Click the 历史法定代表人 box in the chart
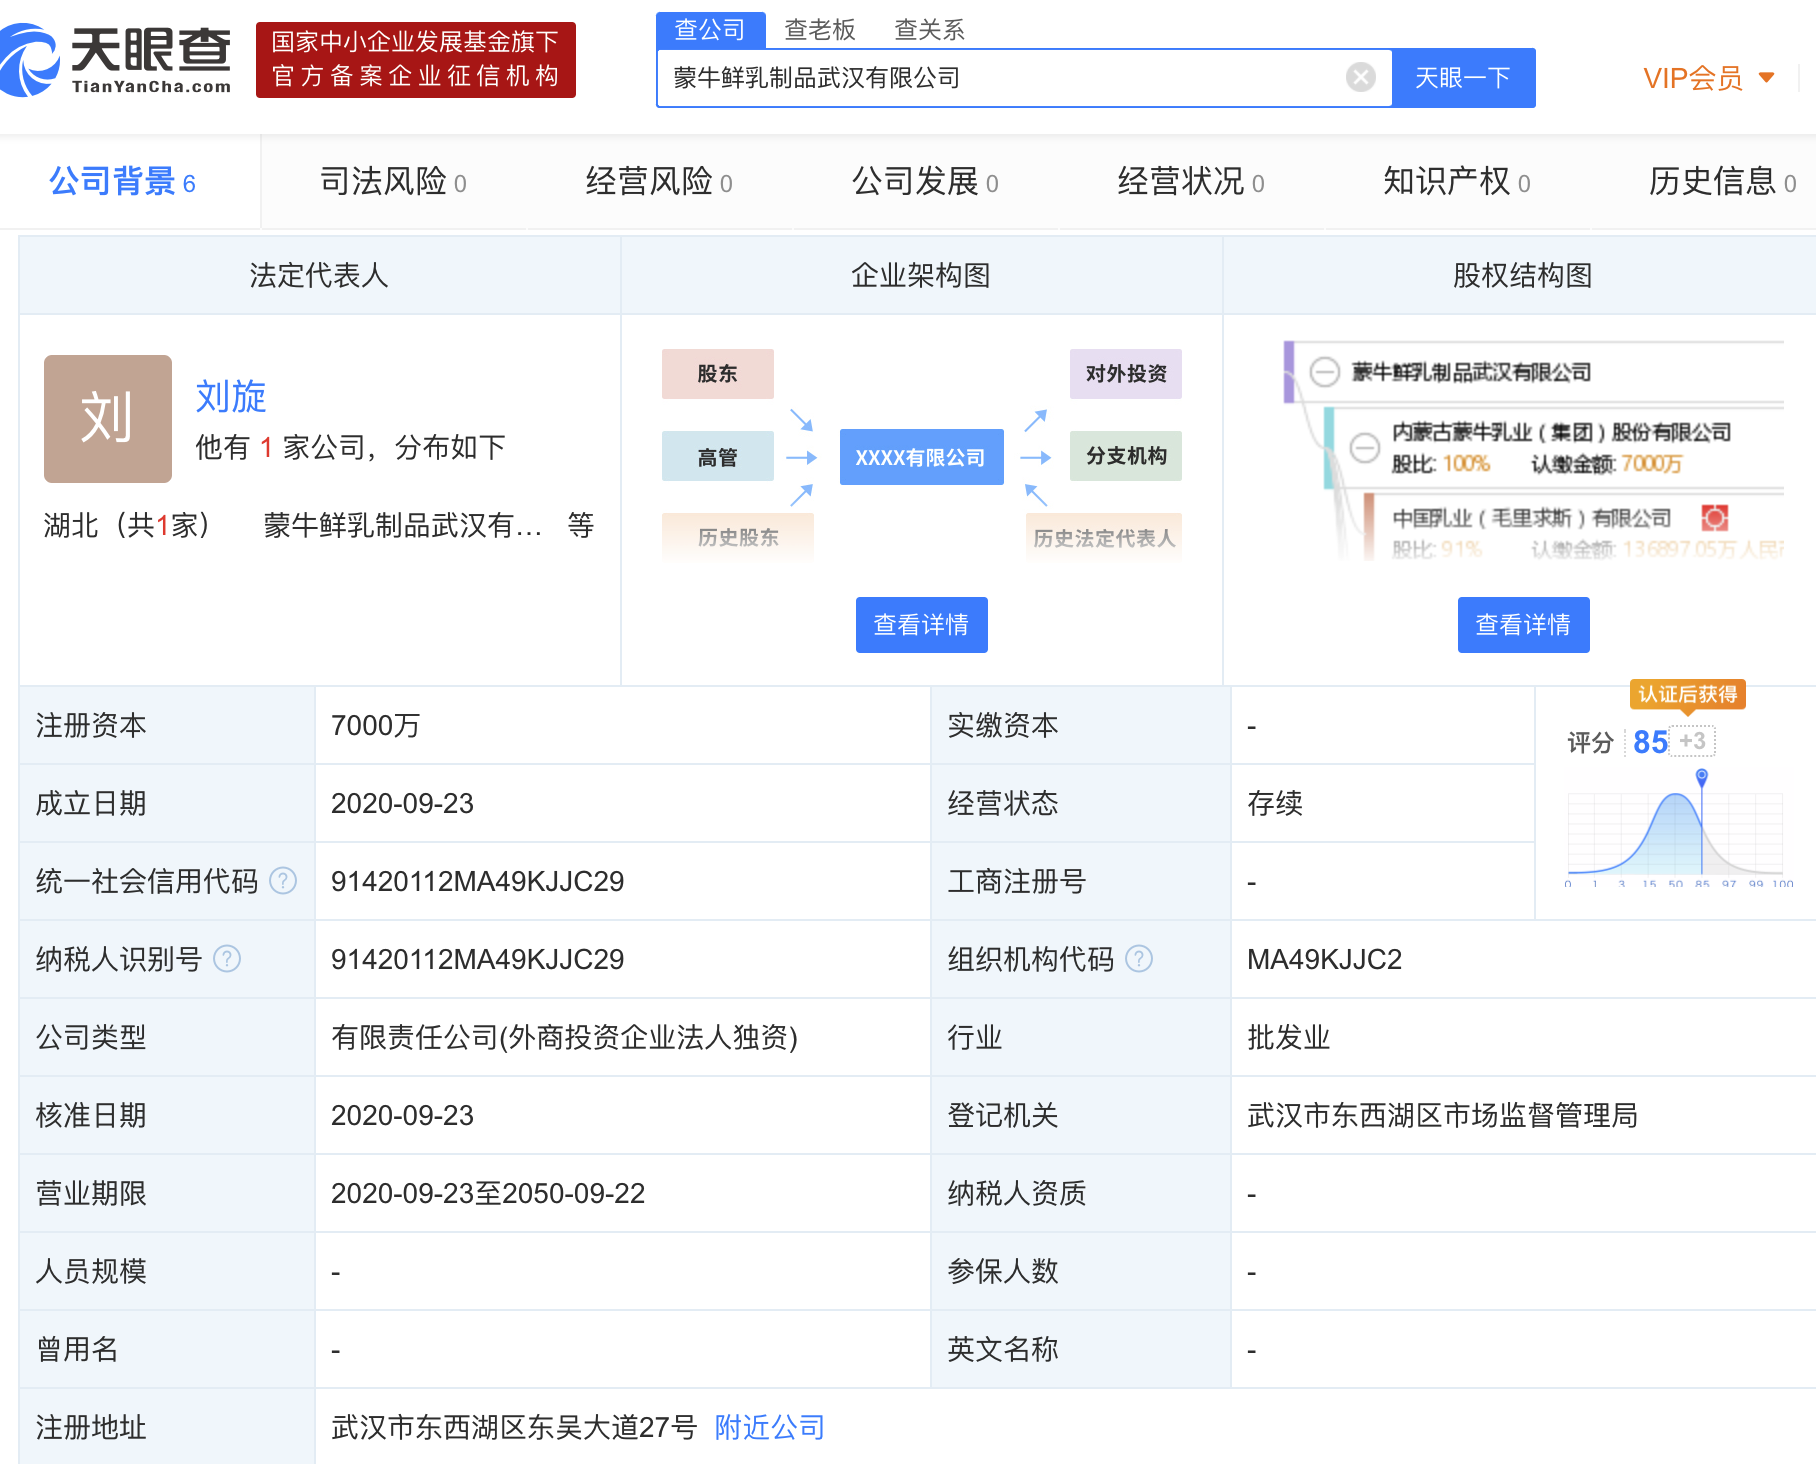This screenshot has height=1464, width=1816. [1104, 537]
